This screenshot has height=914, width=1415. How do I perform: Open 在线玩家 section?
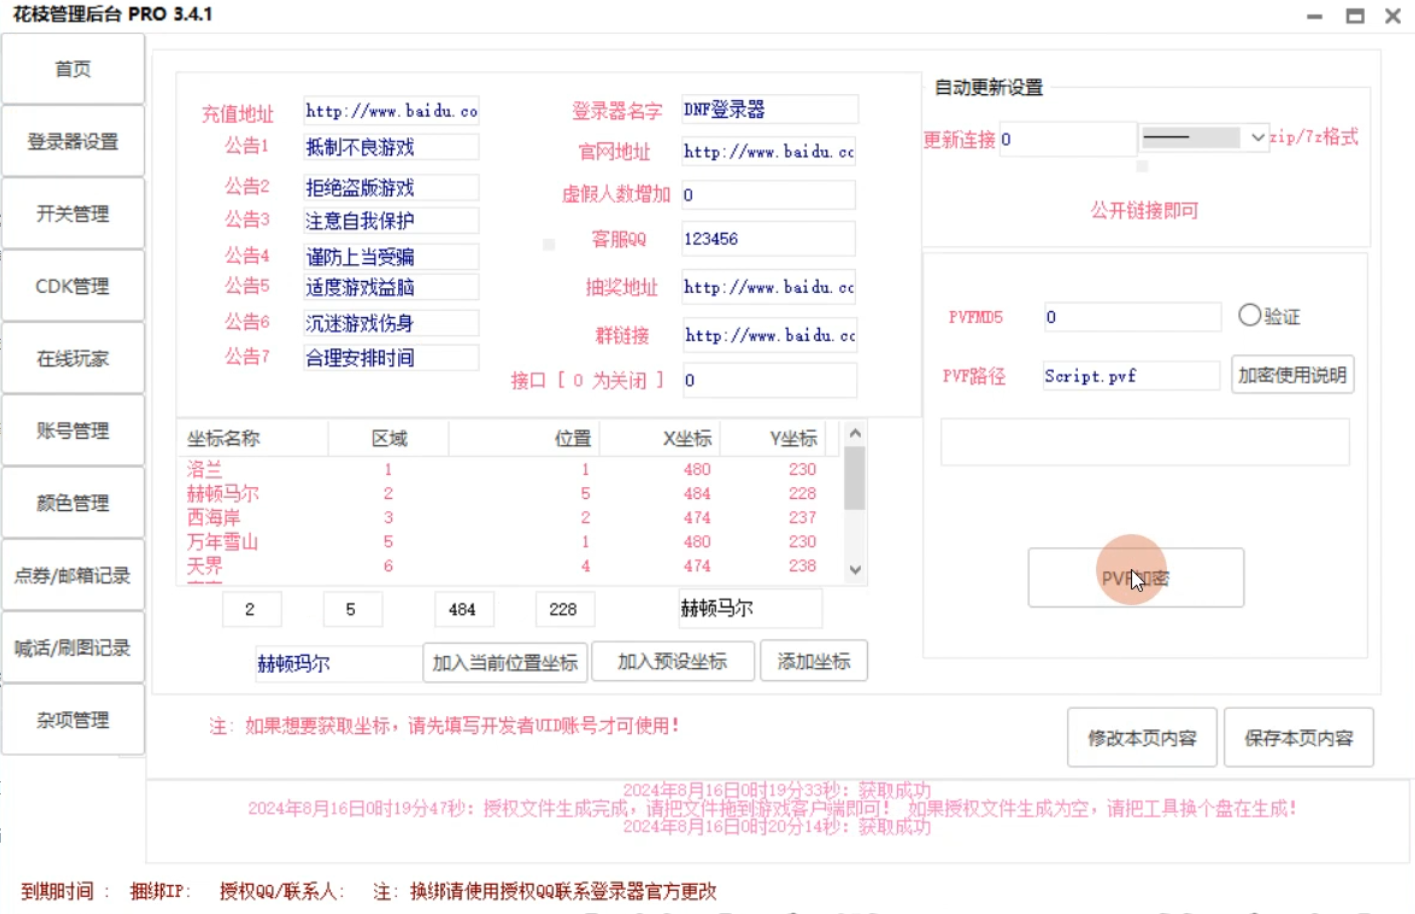pyautogui.click(x=73, y=358)
